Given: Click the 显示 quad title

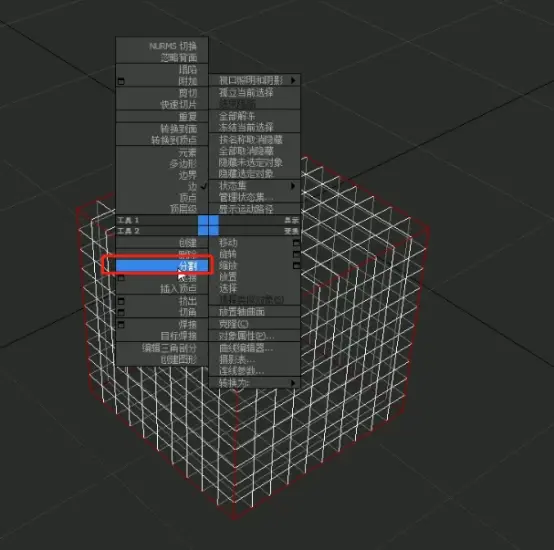Looking at the screenshot, I should 291,220.
